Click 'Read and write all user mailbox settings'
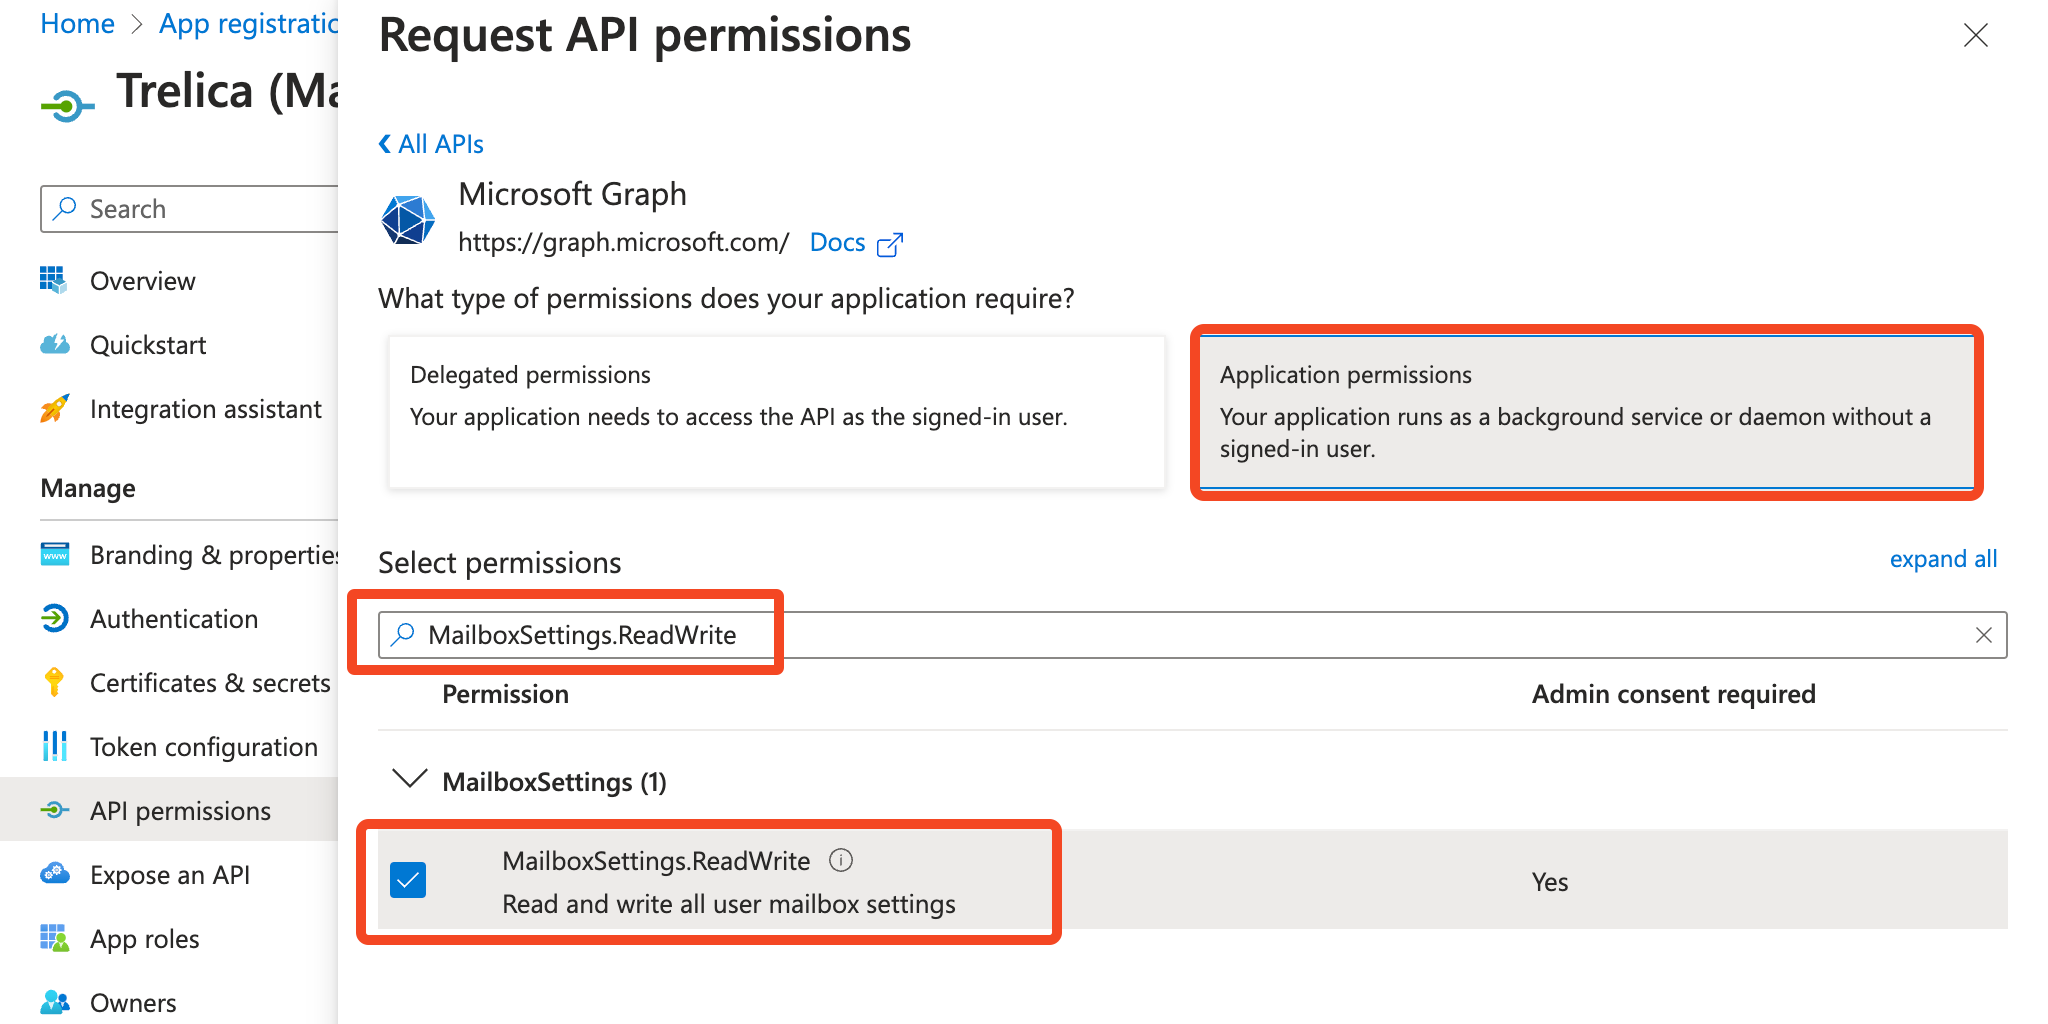Image resolution: width=2048 pixels, height=1024 pixels. click(x=729, y=904)
